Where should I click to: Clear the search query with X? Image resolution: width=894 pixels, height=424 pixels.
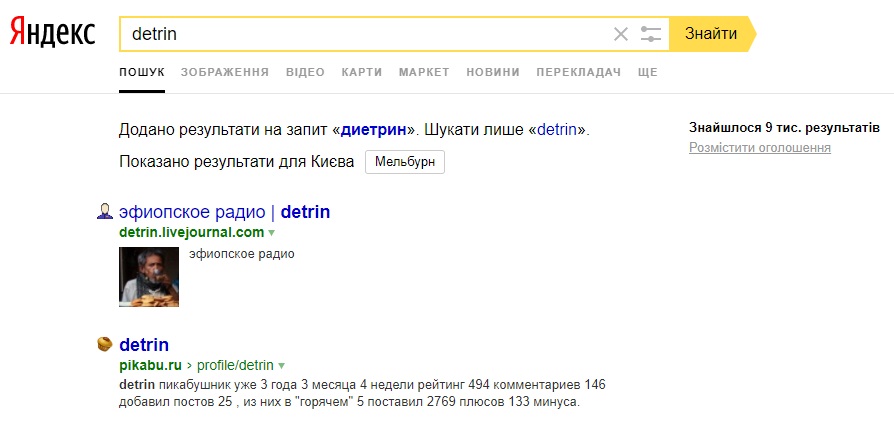[x=620, y=34]
